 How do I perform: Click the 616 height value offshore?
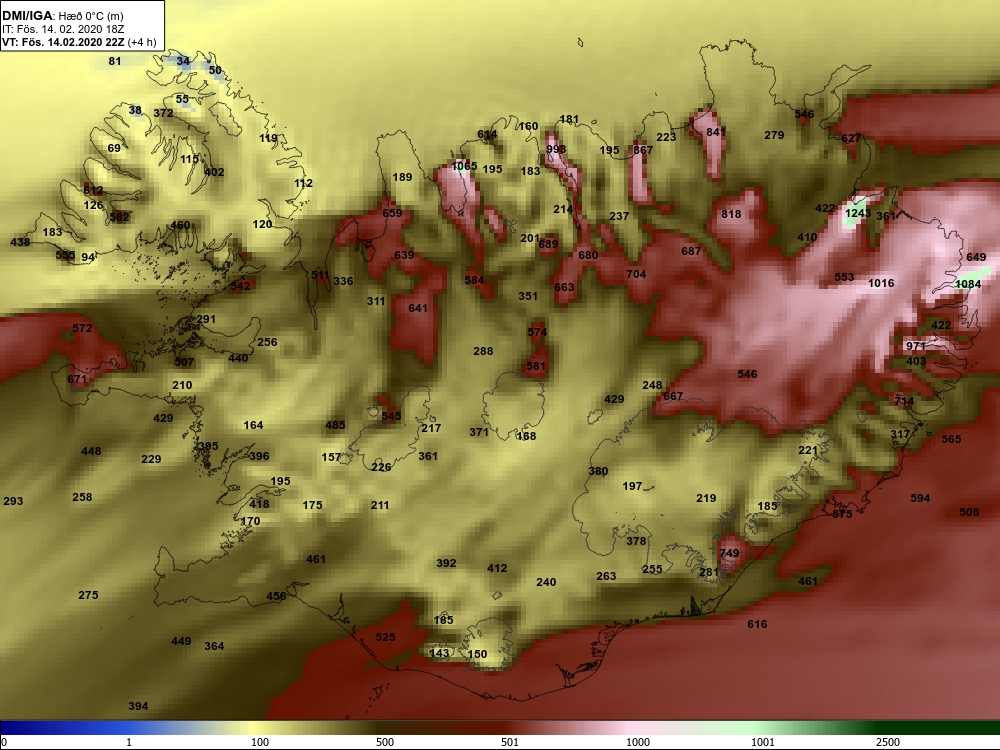tap(757, 624)
